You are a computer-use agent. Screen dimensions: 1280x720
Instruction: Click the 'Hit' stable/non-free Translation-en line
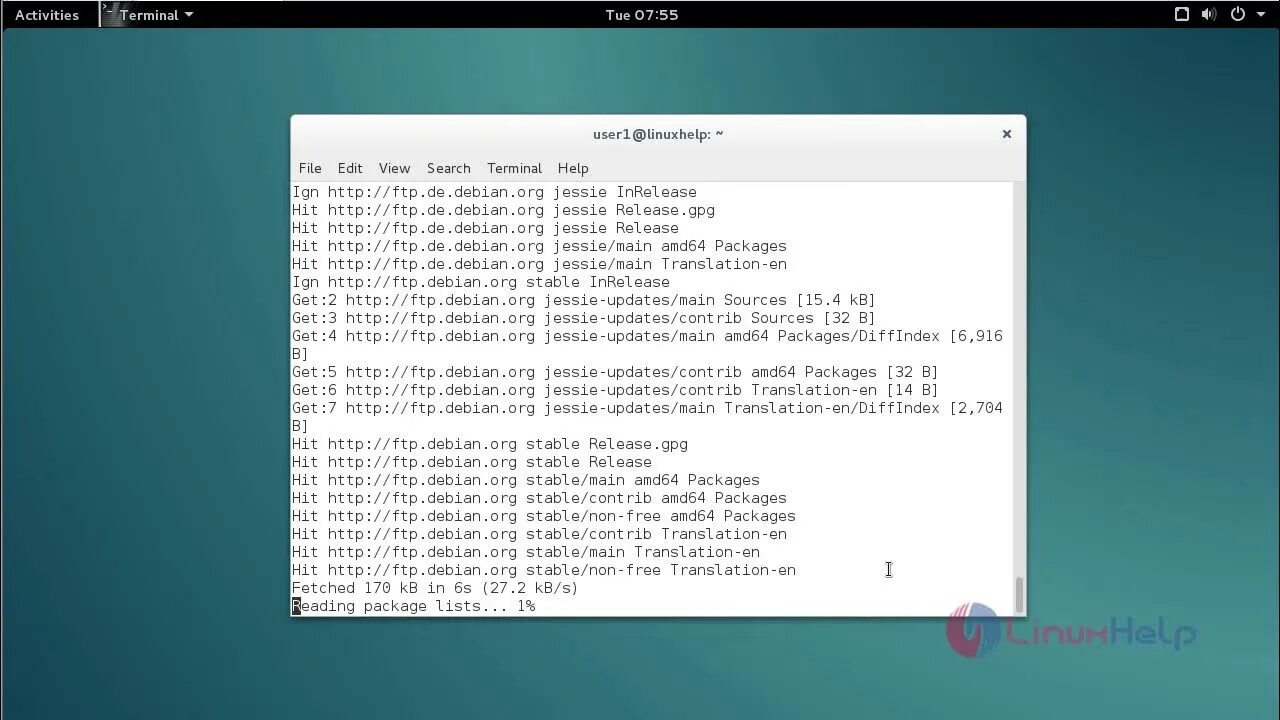pos(544,570)
